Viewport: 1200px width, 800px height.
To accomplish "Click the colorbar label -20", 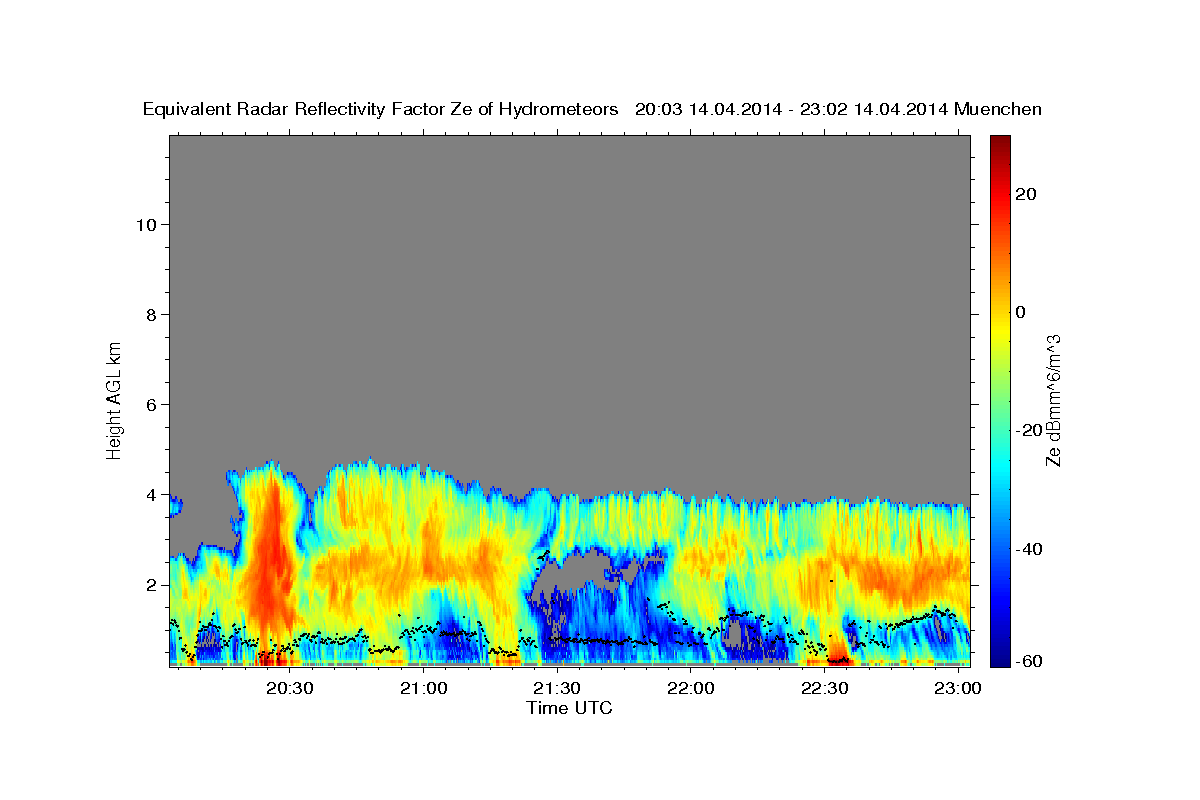I will (1029, 430).
